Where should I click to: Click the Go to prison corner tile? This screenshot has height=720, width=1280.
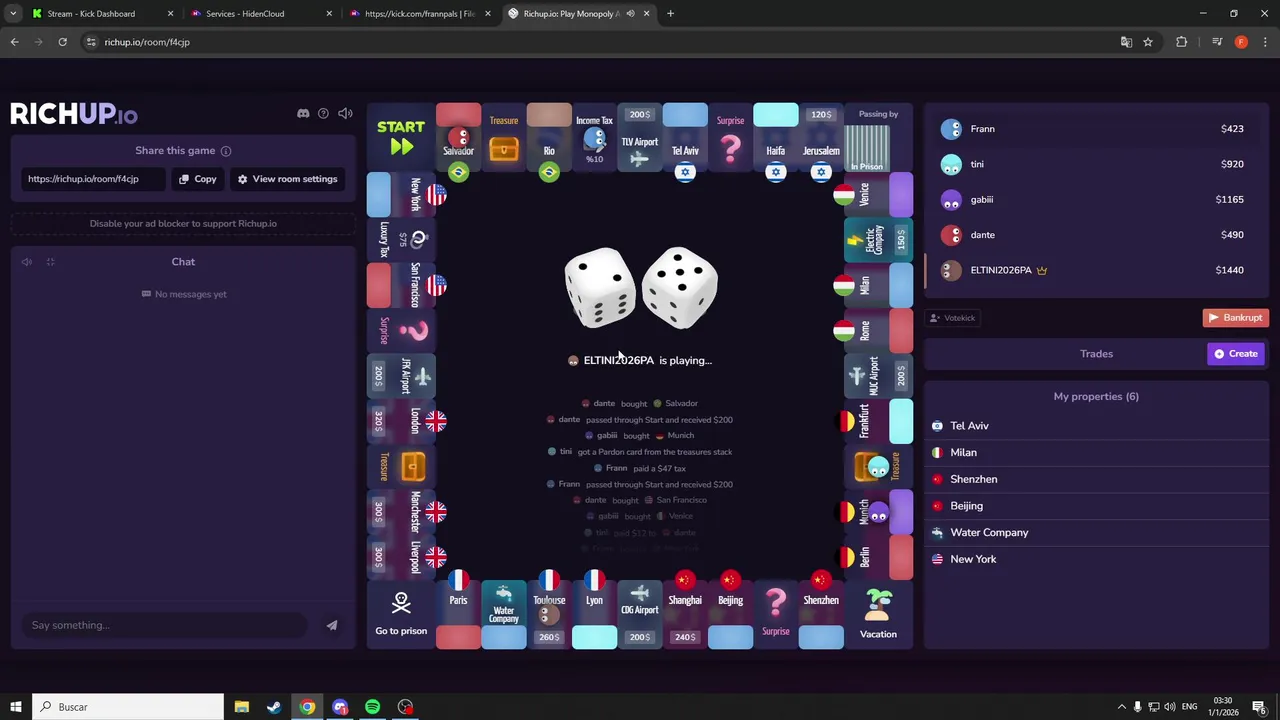401,613
